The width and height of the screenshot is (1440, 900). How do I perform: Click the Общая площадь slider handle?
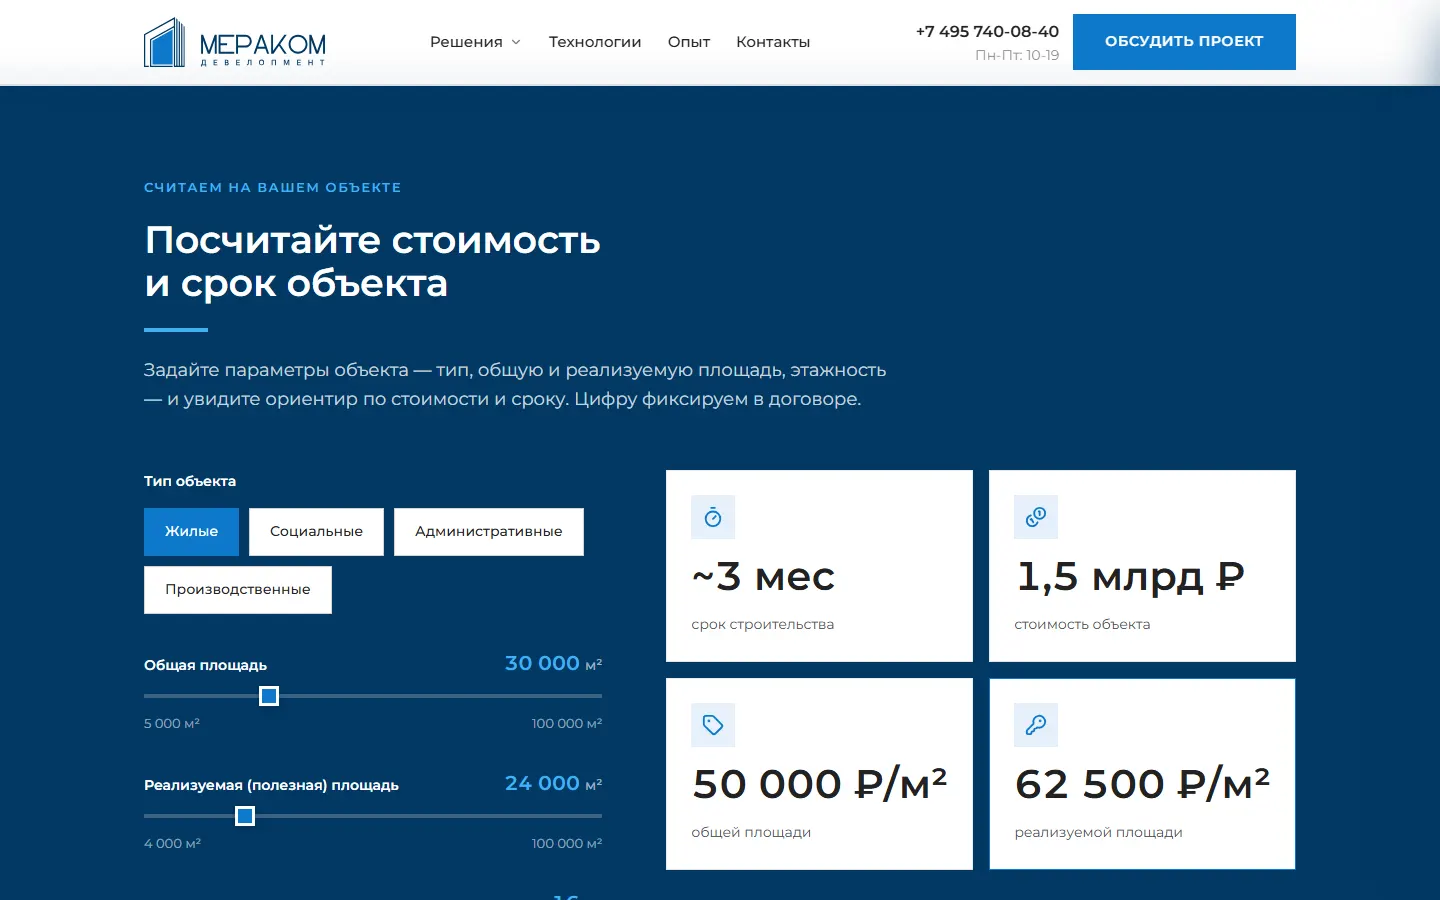tap(269, 696)
